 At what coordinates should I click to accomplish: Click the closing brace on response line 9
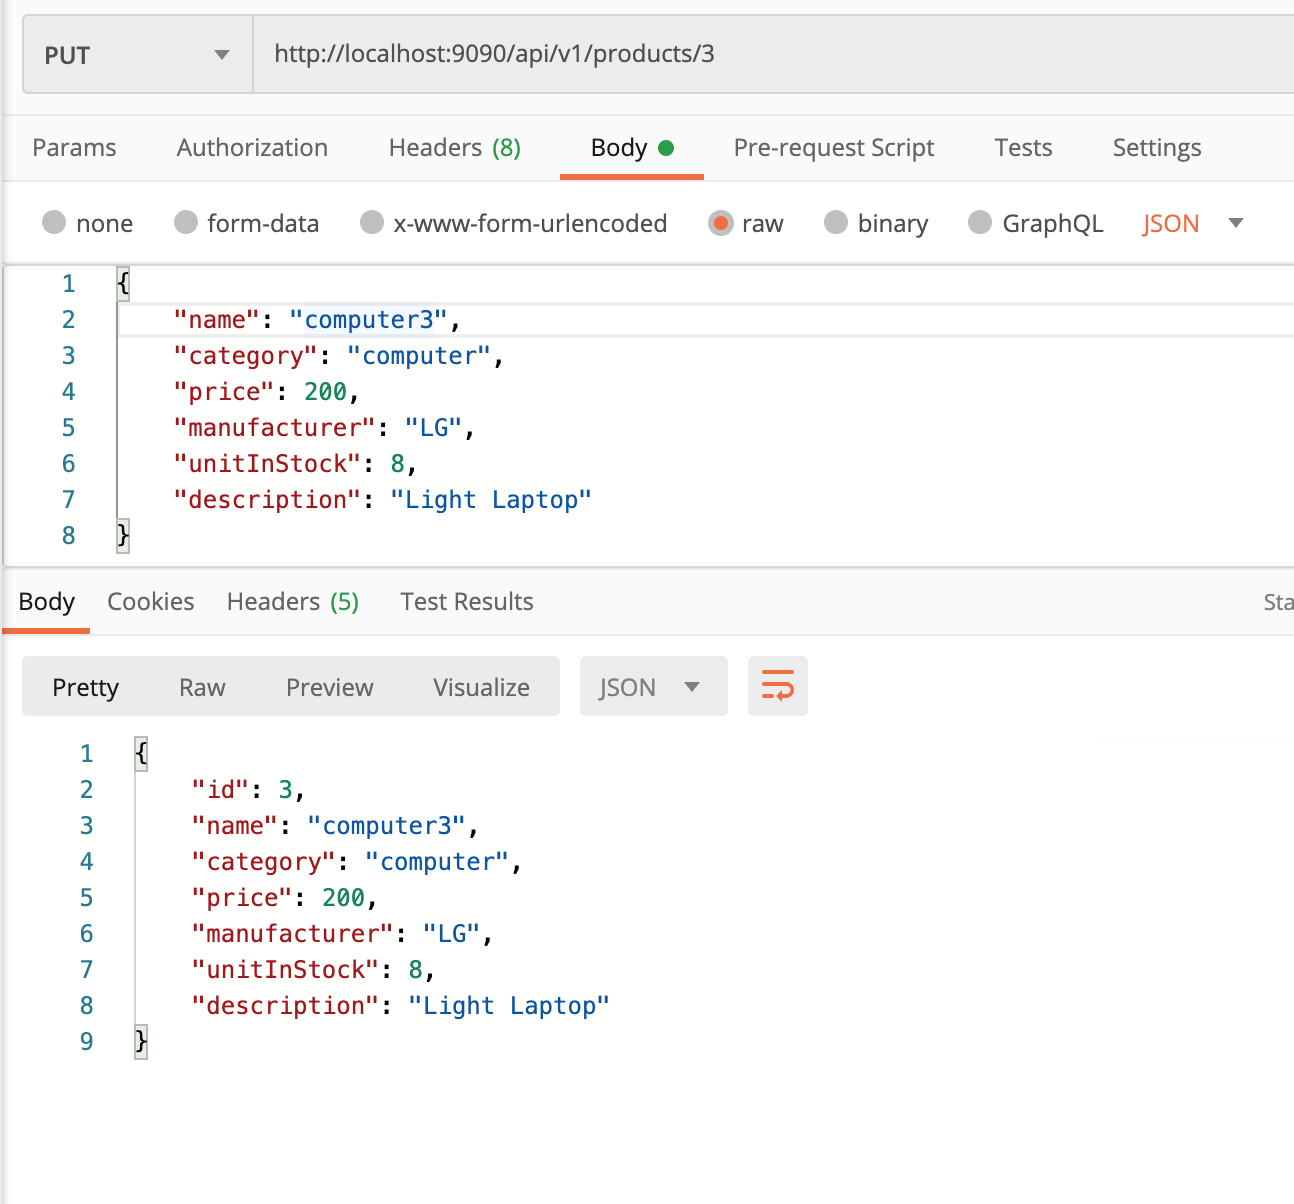pyautogui.click(x=141, y=1042)
